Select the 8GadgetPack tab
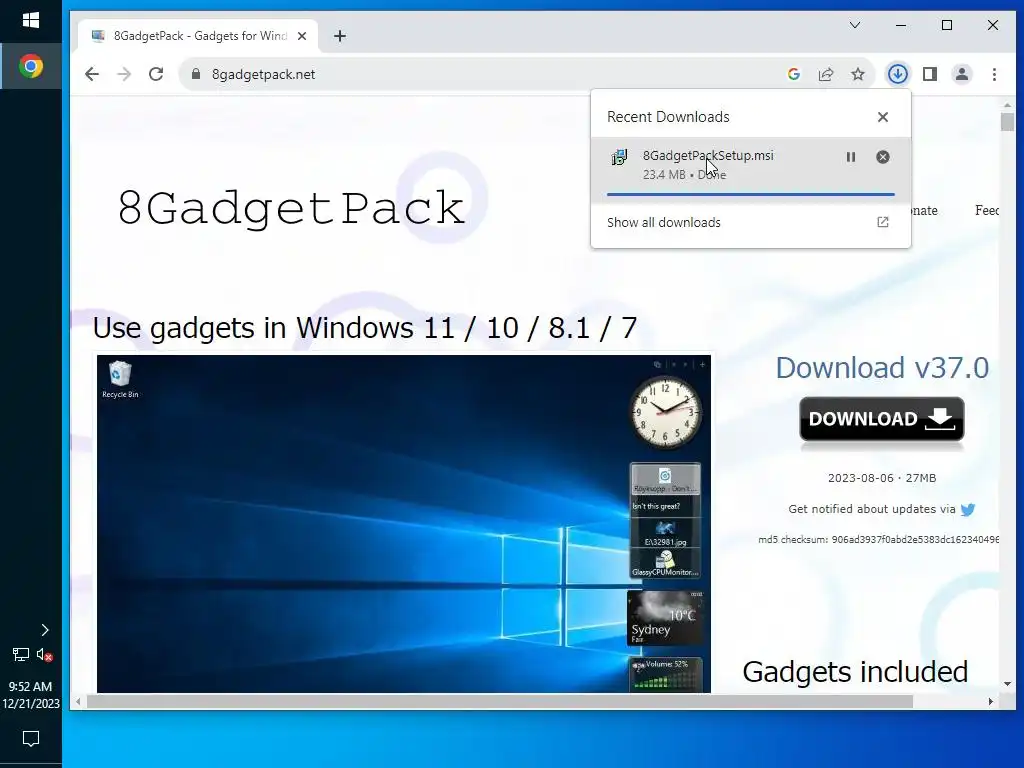1024x768 pixels. click(198, 36)
